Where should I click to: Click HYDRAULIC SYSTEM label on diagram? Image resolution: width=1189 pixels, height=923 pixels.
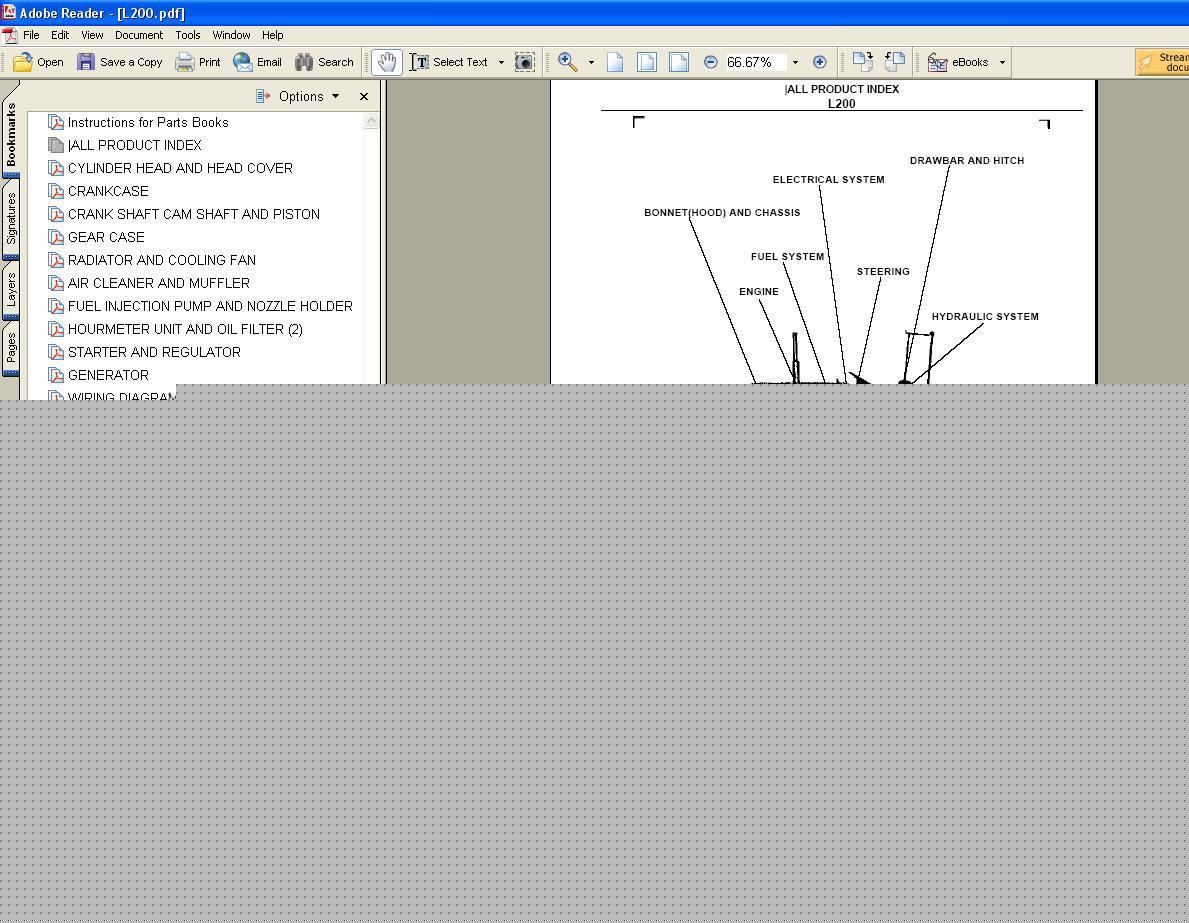[985, 316]
